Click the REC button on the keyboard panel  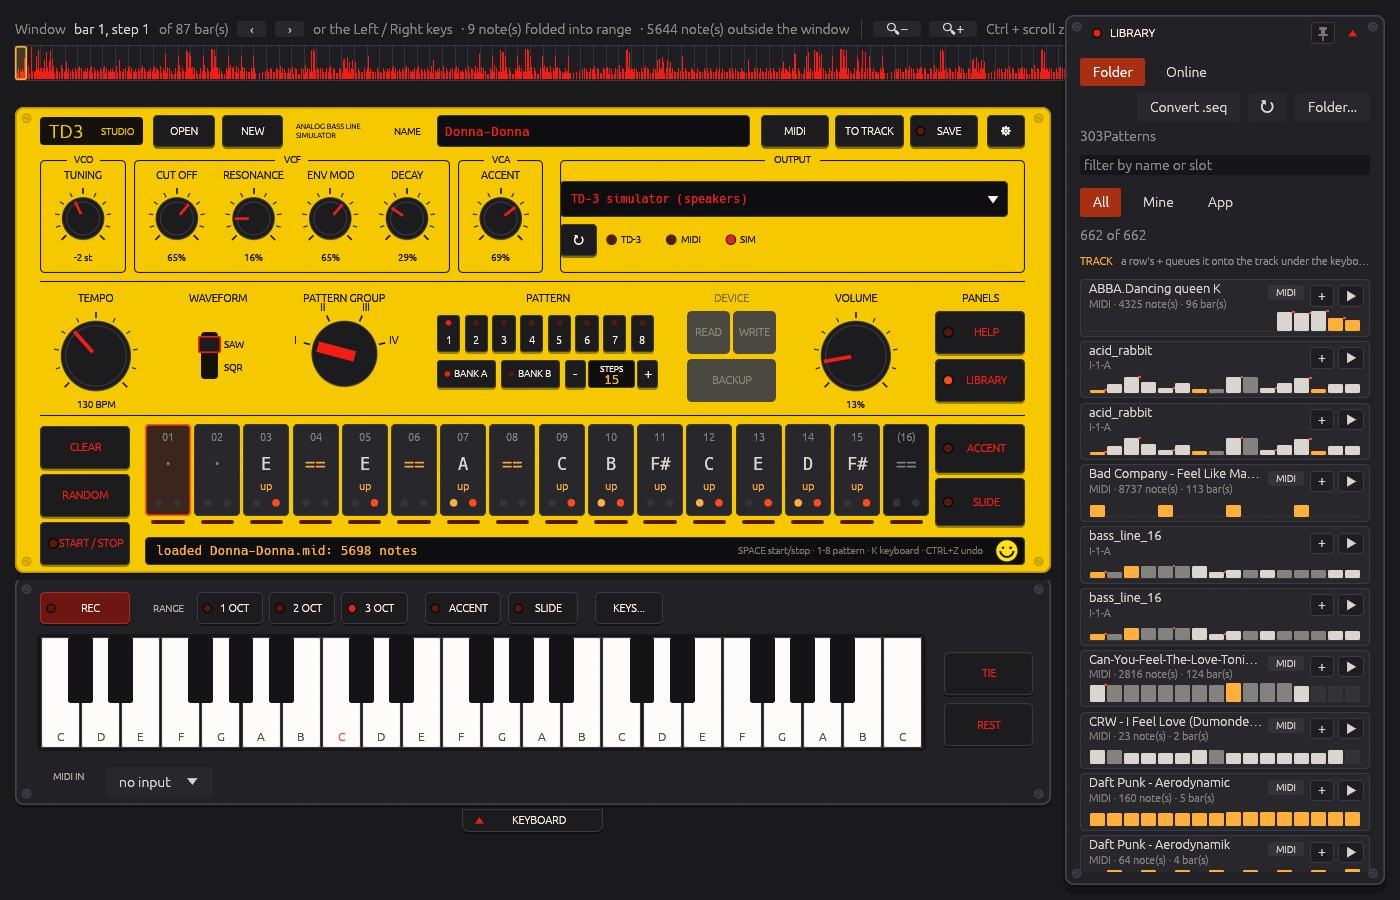85,608
